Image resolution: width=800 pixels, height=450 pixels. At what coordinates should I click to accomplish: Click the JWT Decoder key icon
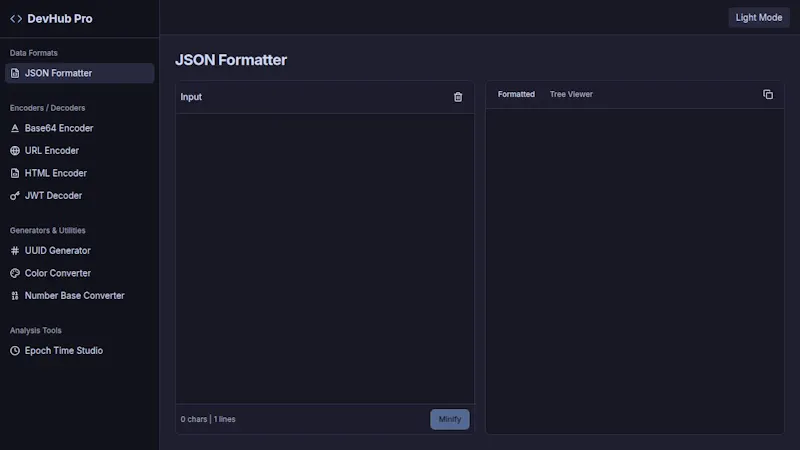(15, 196)
